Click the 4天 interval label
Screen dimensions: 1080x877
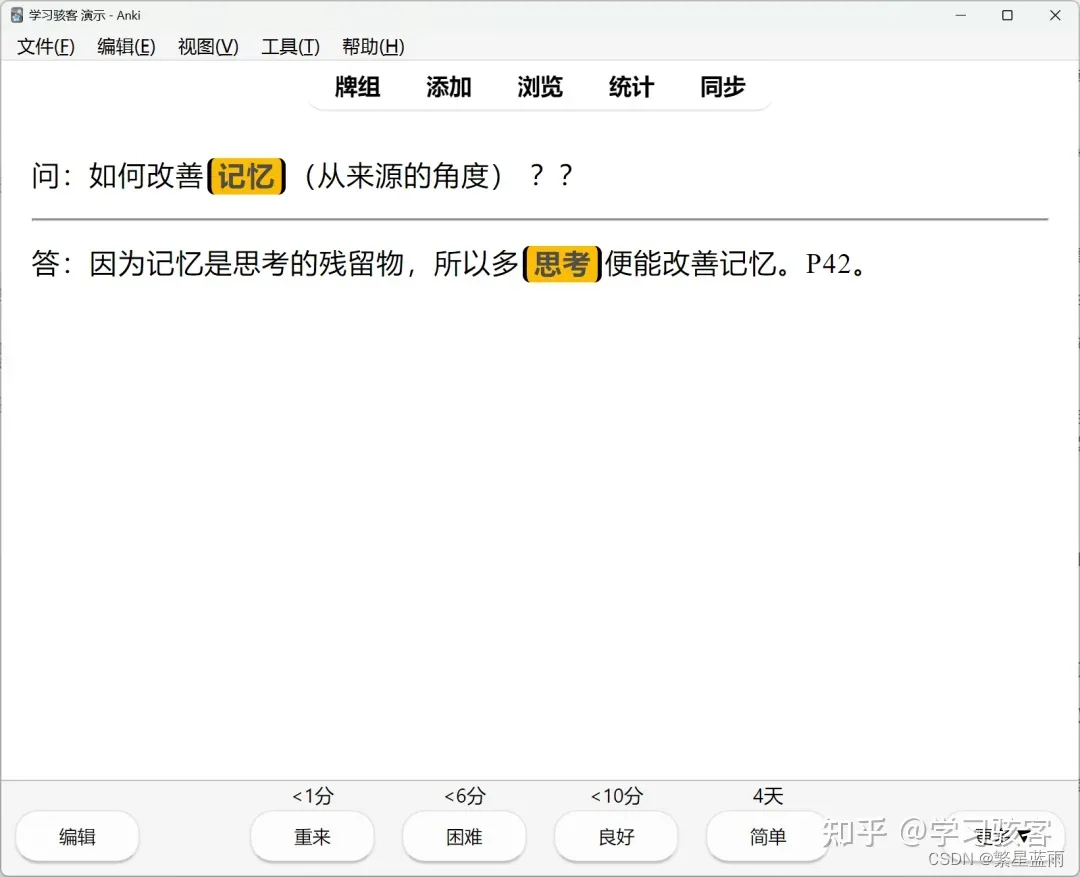click(x=768, y=796)
